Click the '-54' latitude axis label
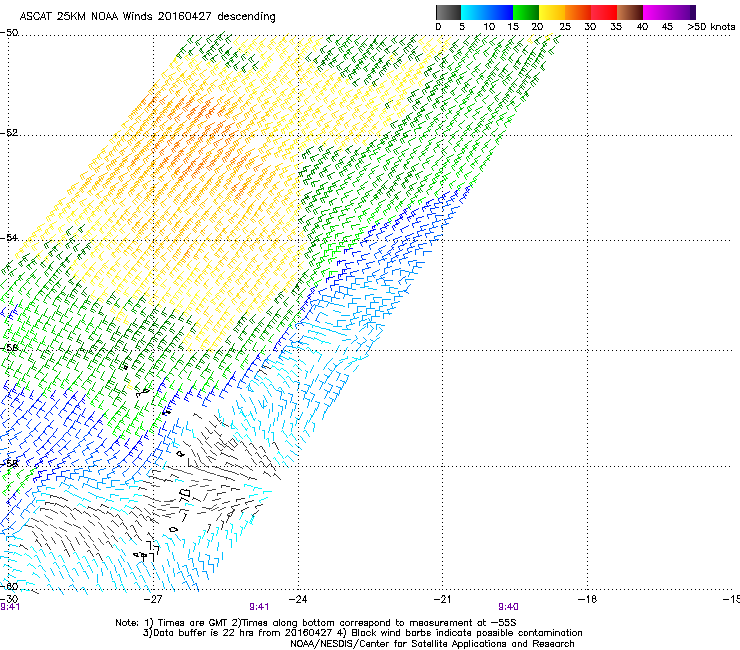The width and height of the screenshot is (740, 650). coord(9,237)
